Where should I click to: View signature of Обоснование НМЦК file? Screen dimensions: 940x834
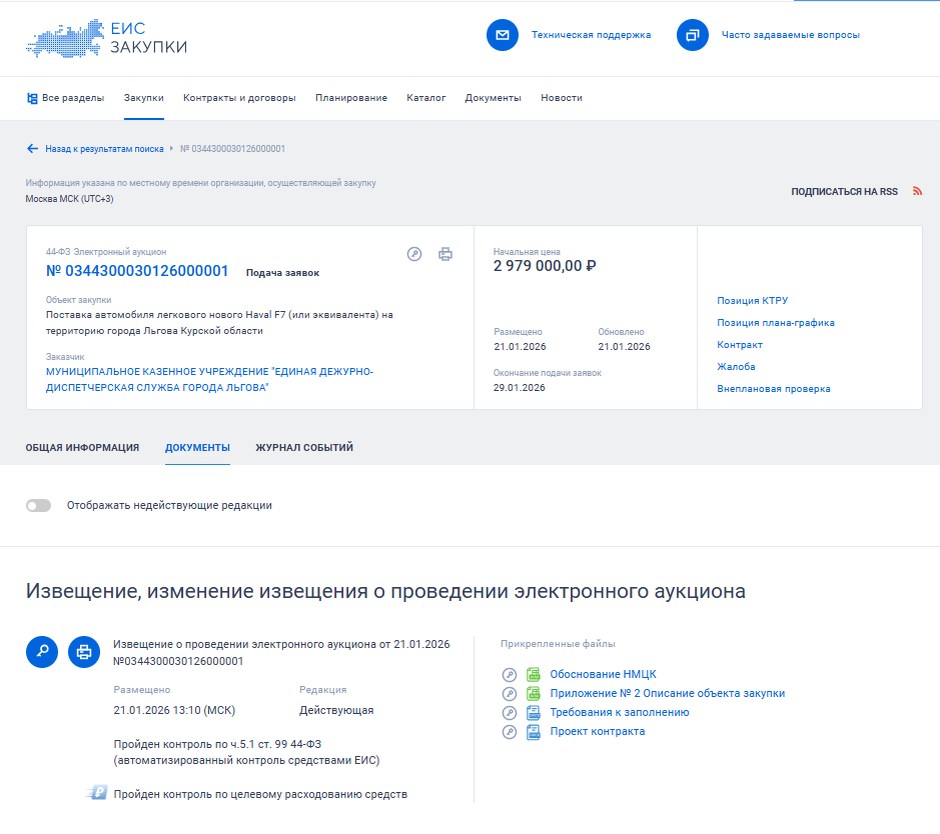(509, 675)
